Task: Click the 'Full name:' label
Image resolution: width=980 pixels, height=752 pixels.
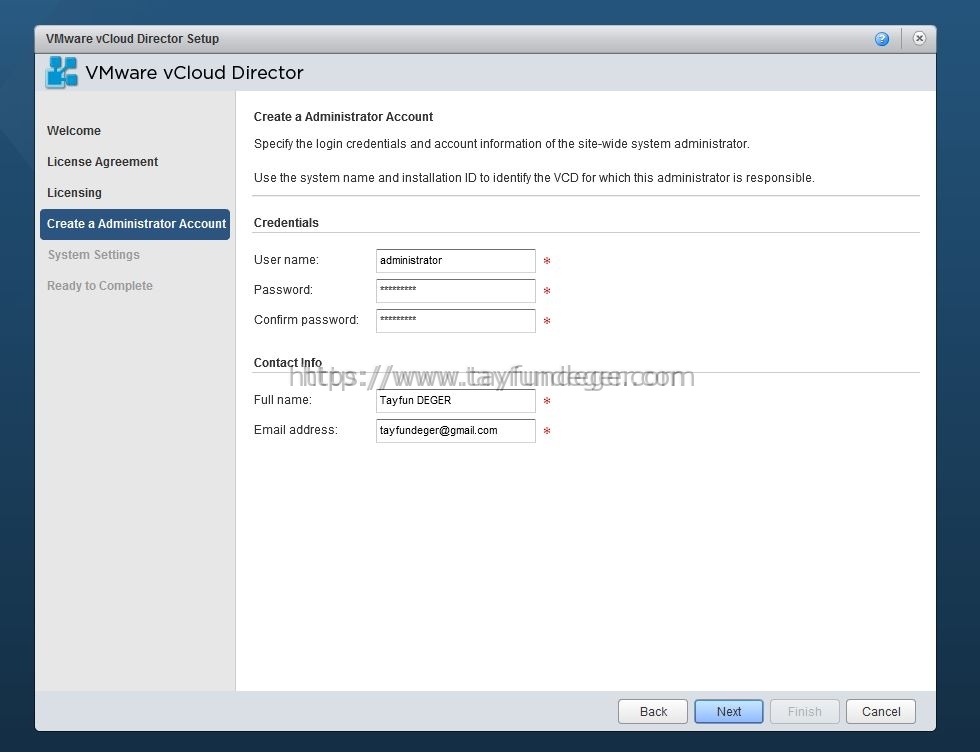Action: pyautogui.click(x=282, y=399)
